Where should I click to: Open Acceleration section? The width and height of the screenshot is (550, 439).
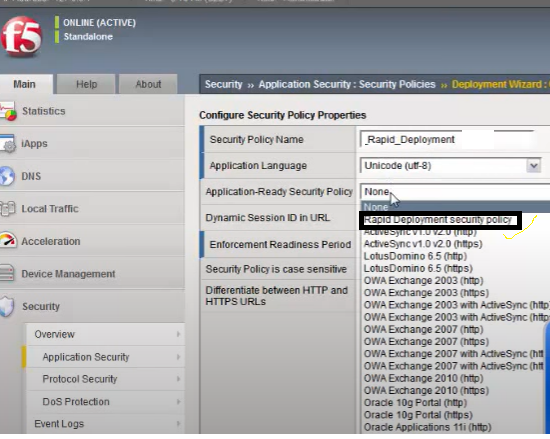pyautogui.click(x=51, y=241)
